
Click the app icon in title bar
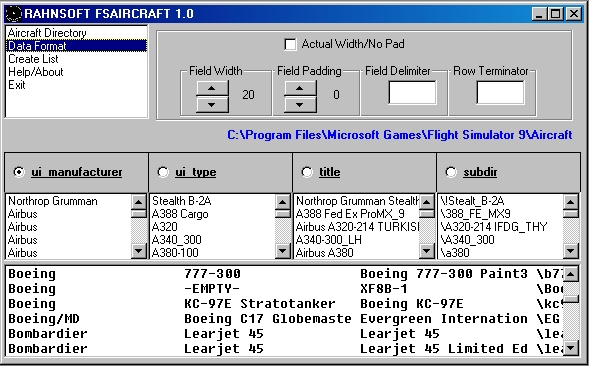pyautogui.click(x=14, y=14)
